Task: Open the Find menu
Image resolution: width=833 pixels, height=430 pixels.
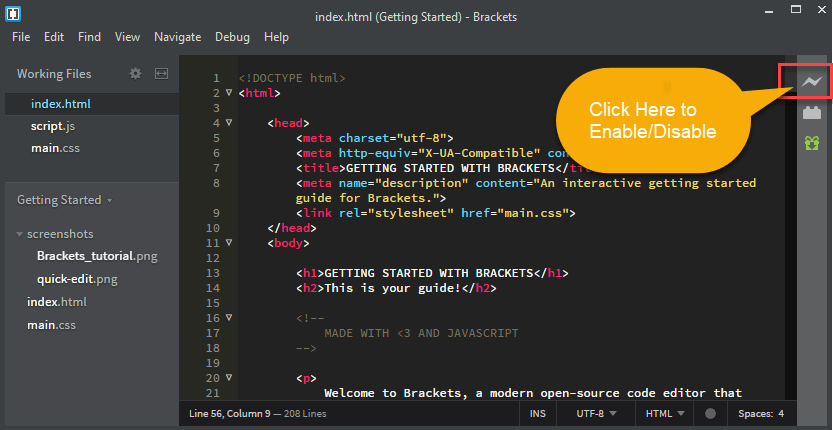Action: (x=89, y=37)
